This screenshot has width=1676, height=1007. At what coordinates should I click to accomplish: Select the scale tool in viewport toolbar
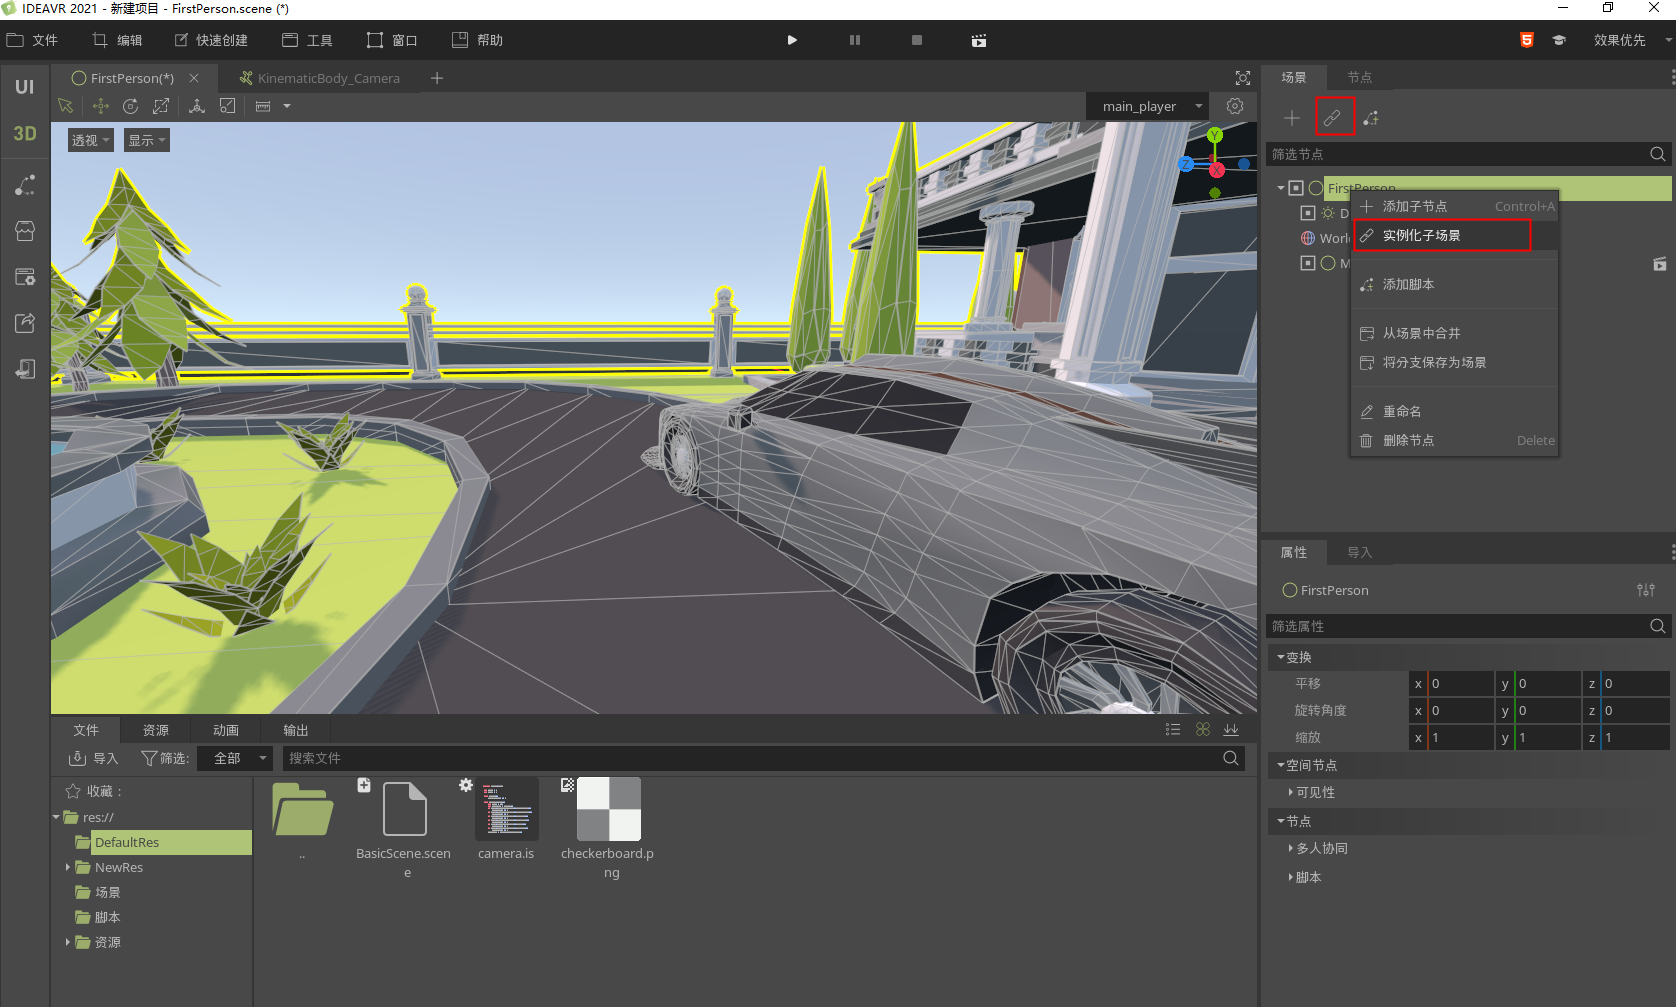161,106
